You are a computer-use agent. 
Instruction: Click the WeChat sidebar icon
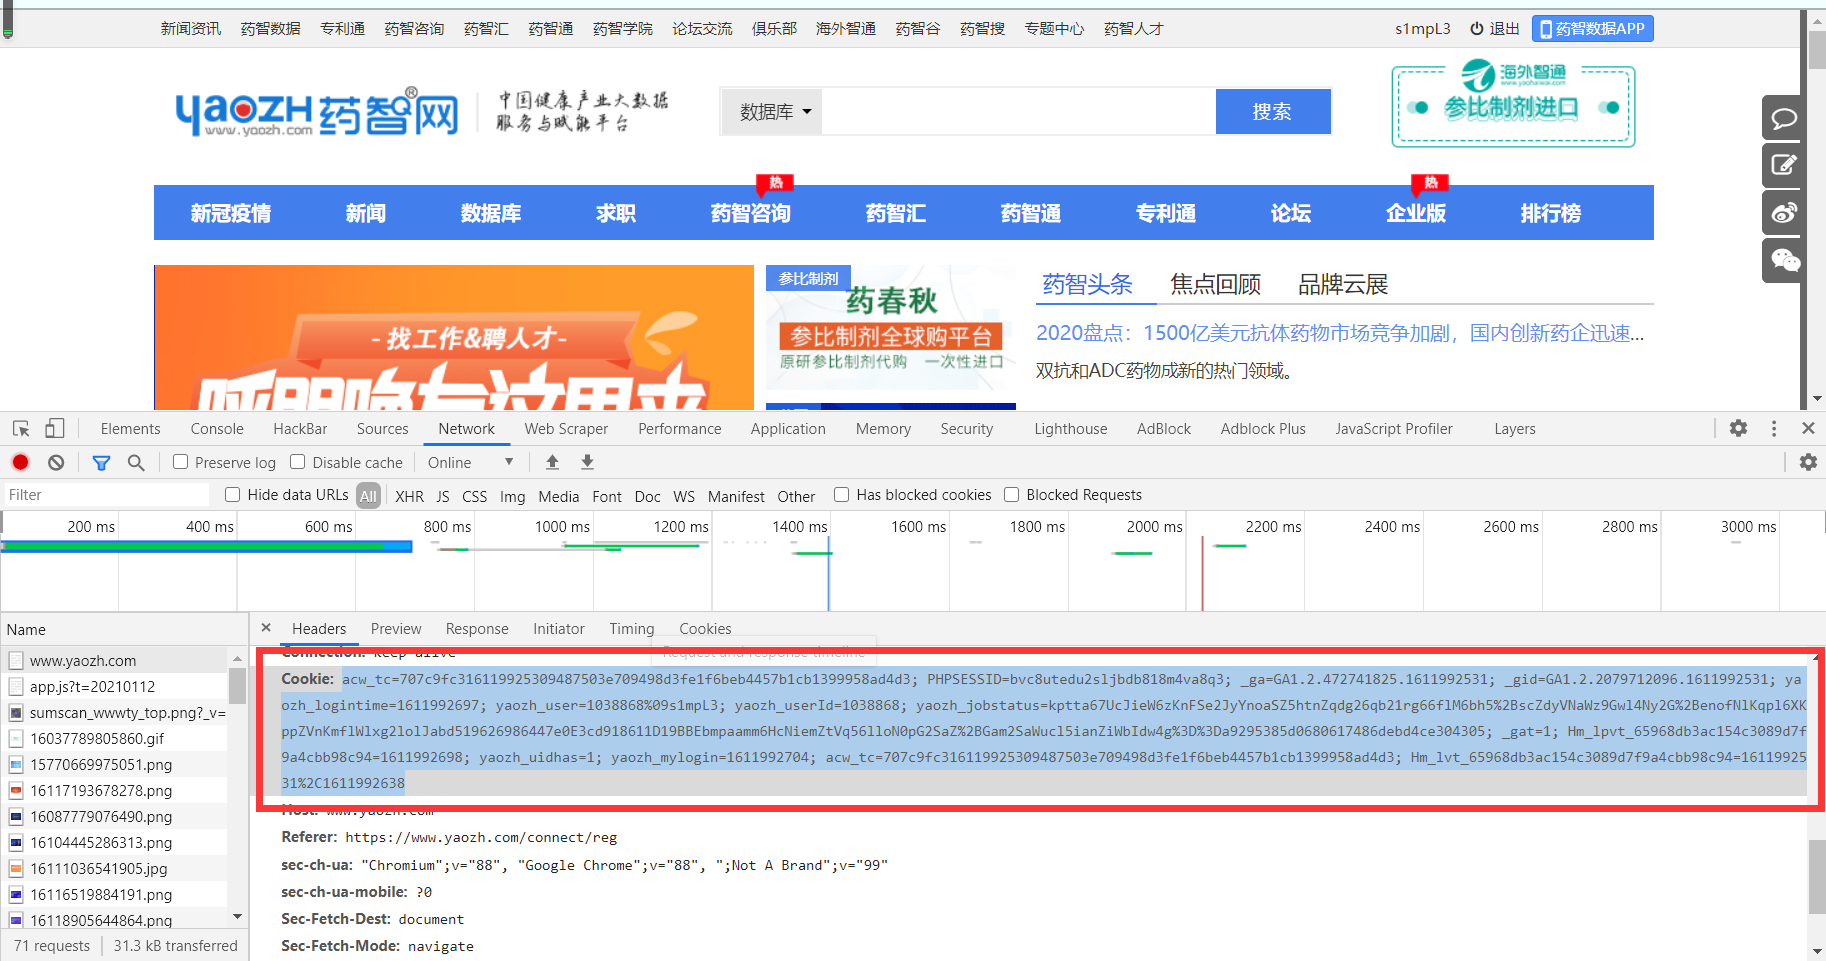tap(1783, 260)
